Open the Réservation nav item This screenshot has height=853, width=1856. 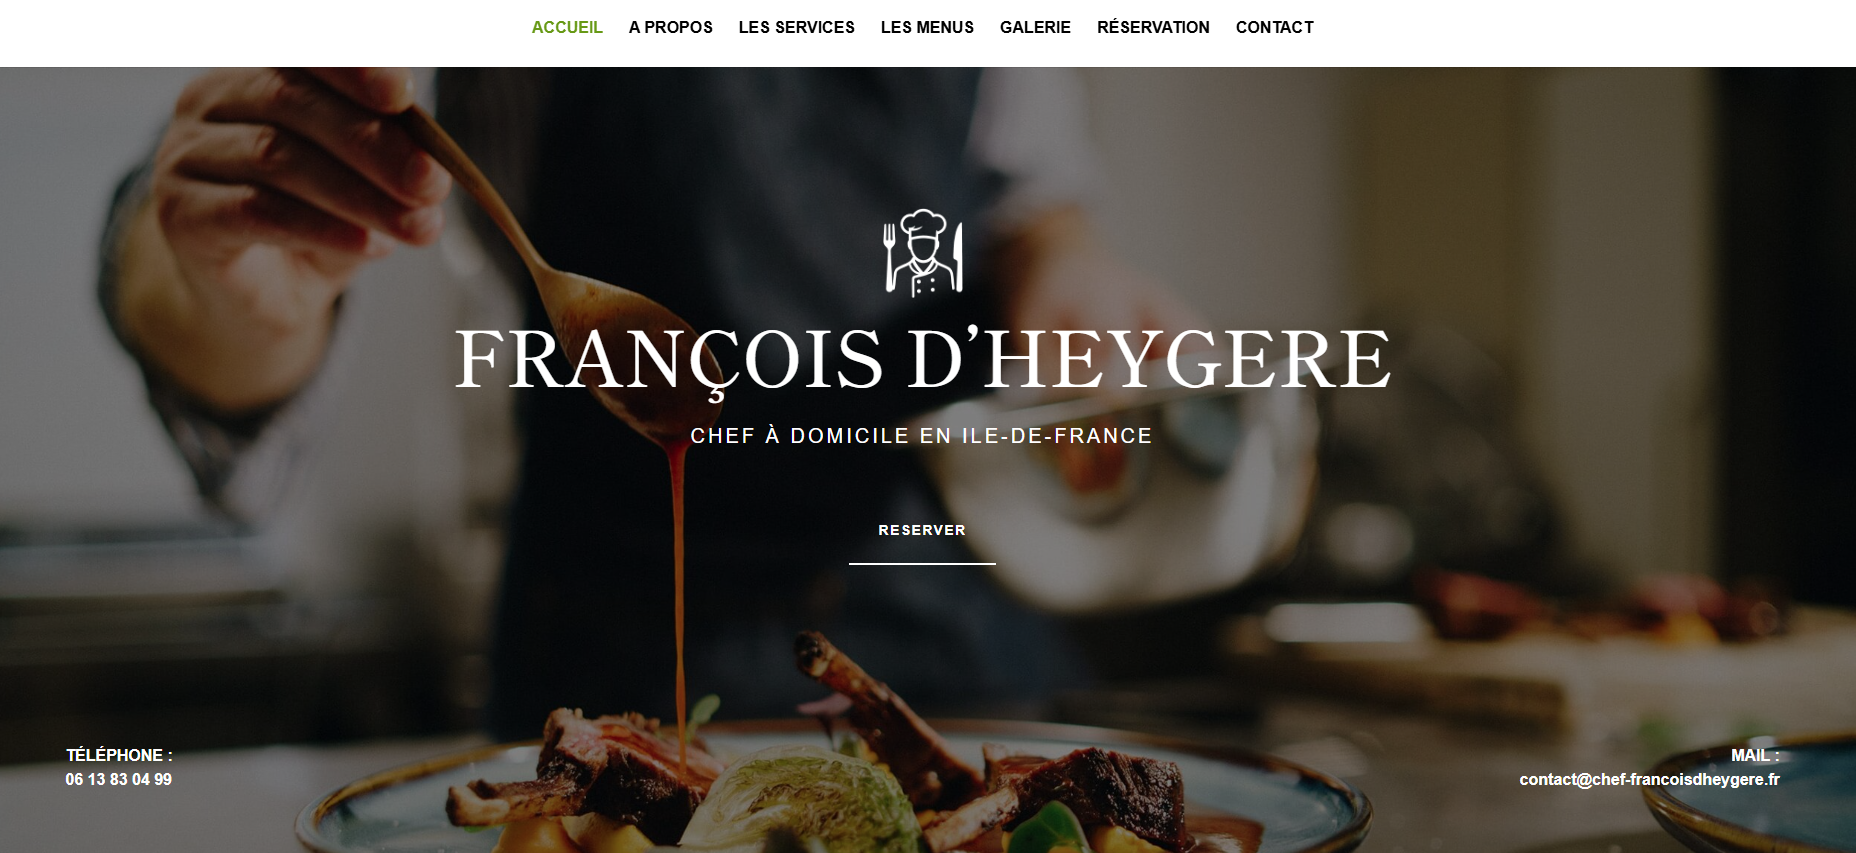tap(1153, 27)
